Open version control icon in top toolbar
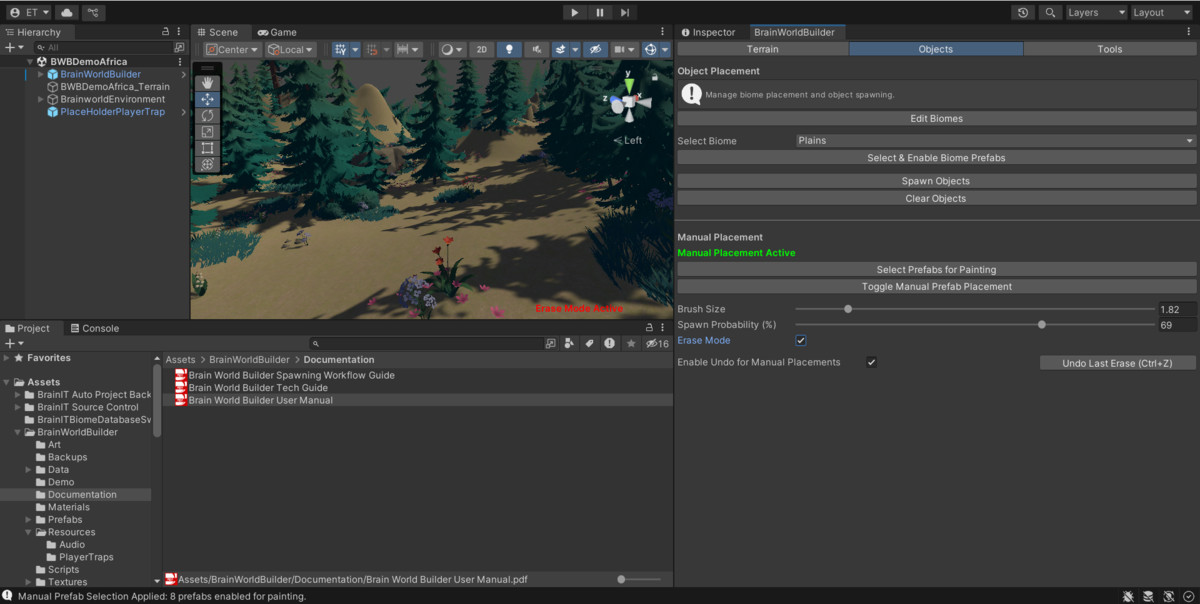Viewport: 1200px width, 604px height. click(93, 12)
